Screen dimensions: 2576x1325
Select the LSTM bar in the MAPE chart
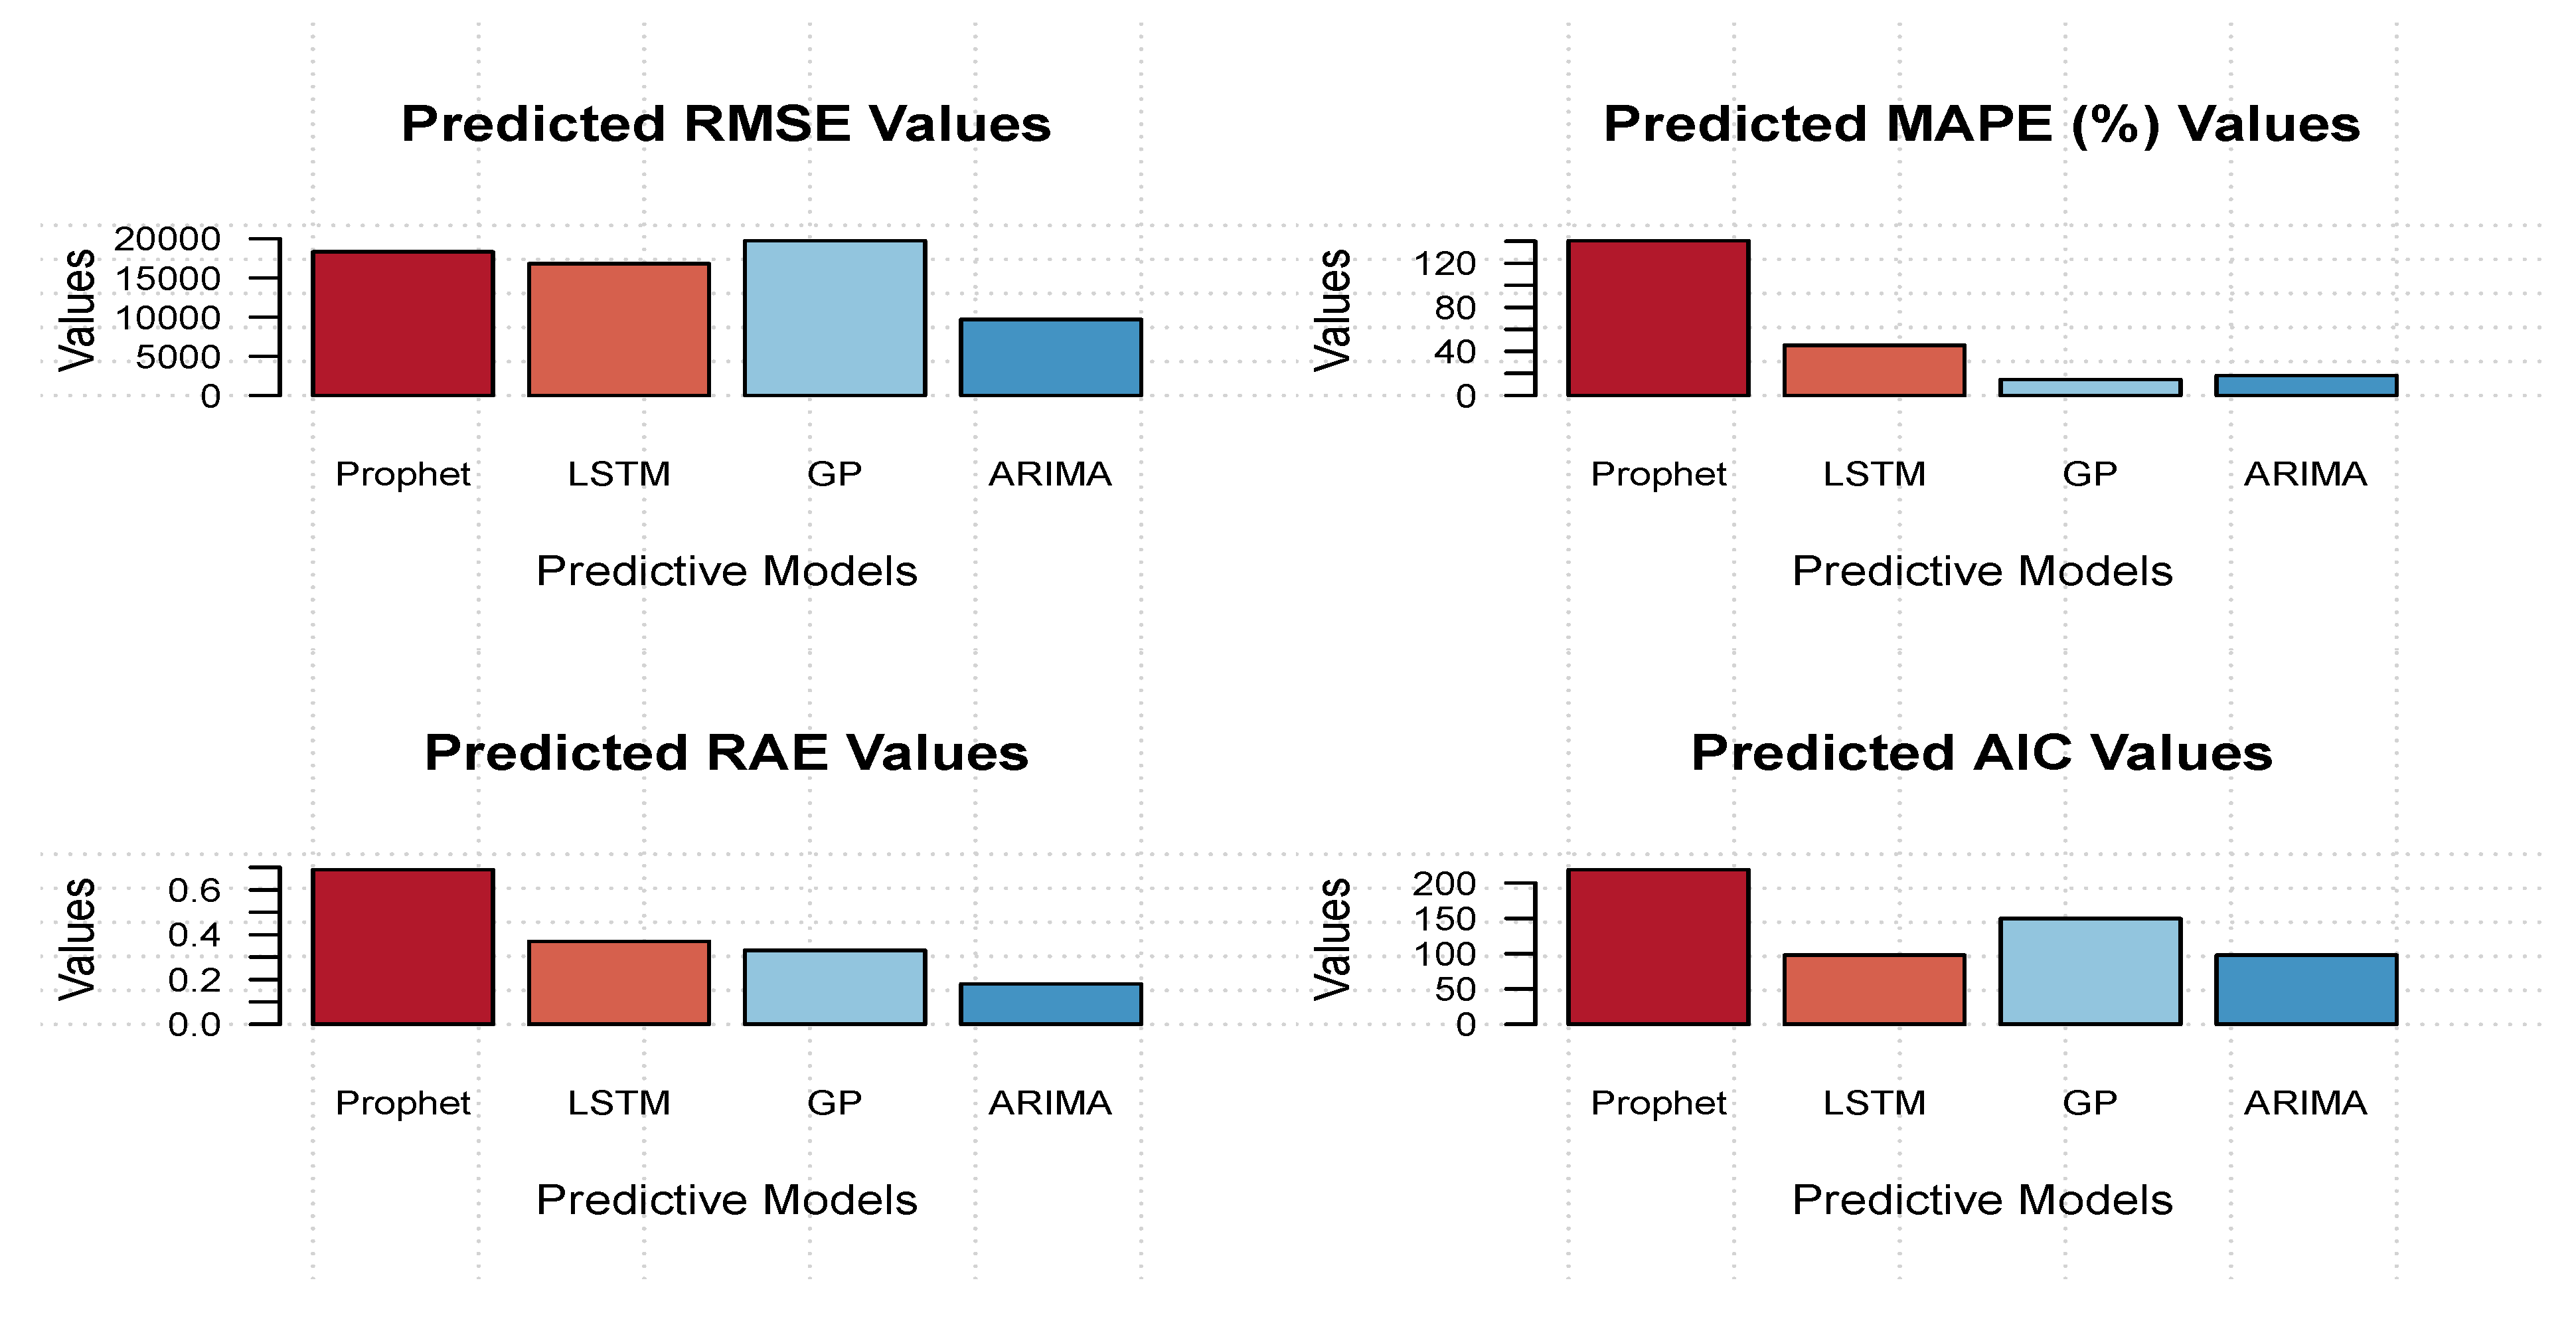click(1874, 370)
